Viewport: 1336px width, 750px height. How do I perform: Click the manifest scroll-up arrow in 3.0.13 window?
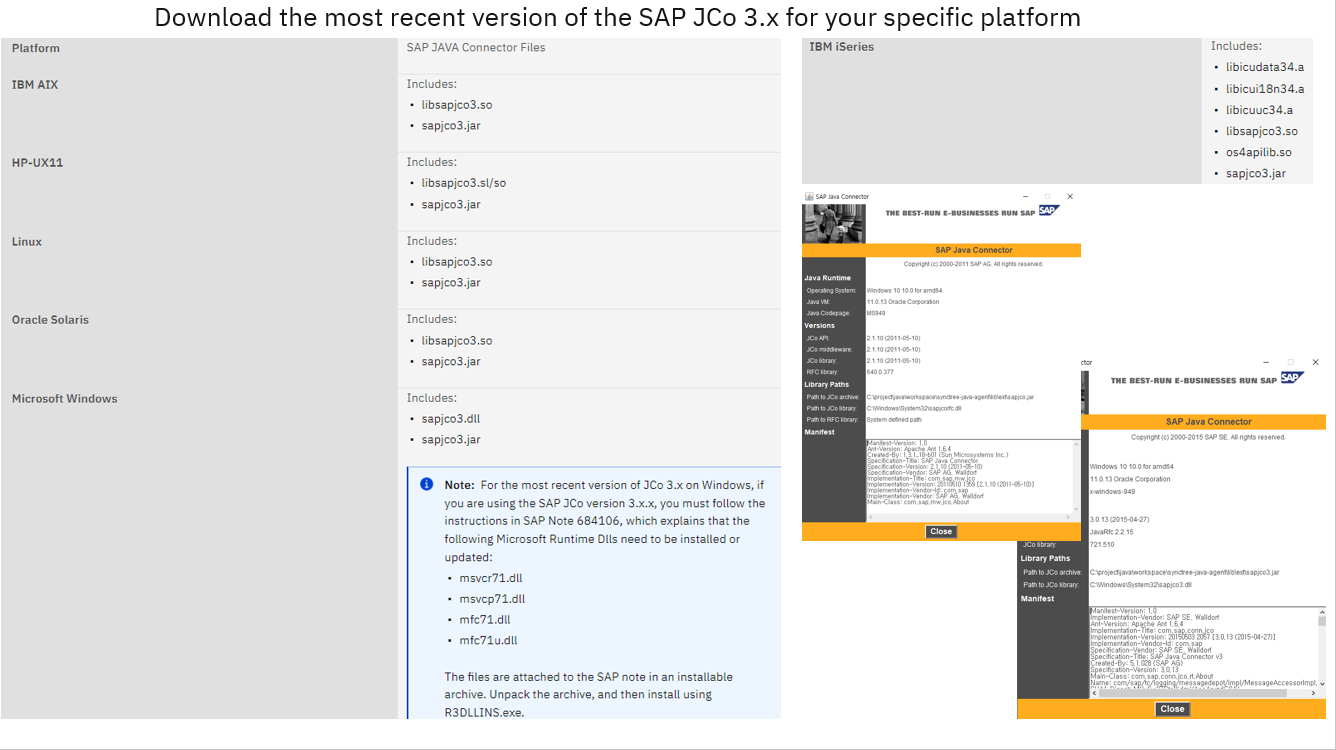(1321, 612)
